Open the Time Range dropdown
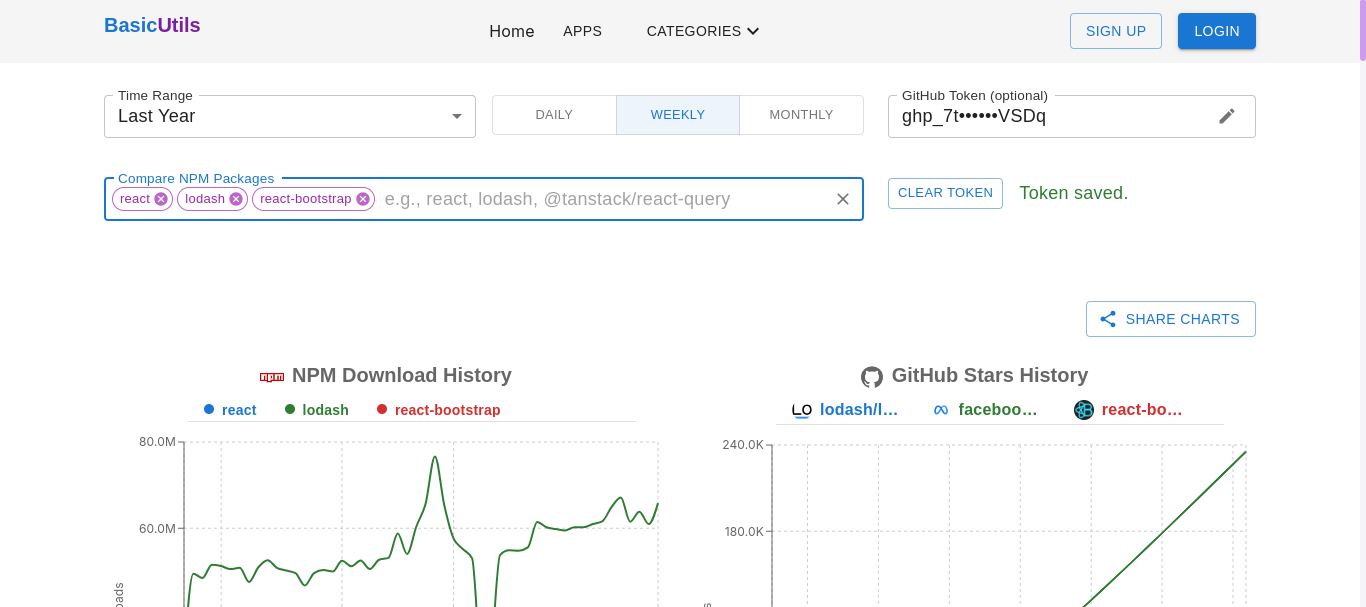 click(x=290, y=116)
